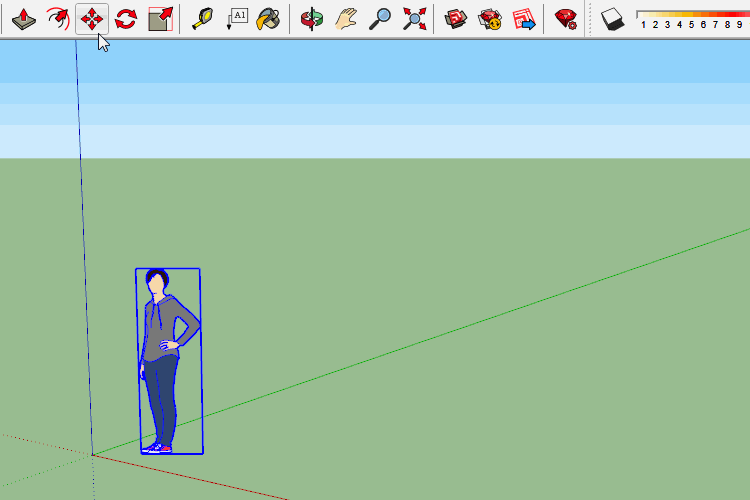Click Zoom Extents tool
The image size is (750, 500).
pyautogui.click(x=414, y=18)
